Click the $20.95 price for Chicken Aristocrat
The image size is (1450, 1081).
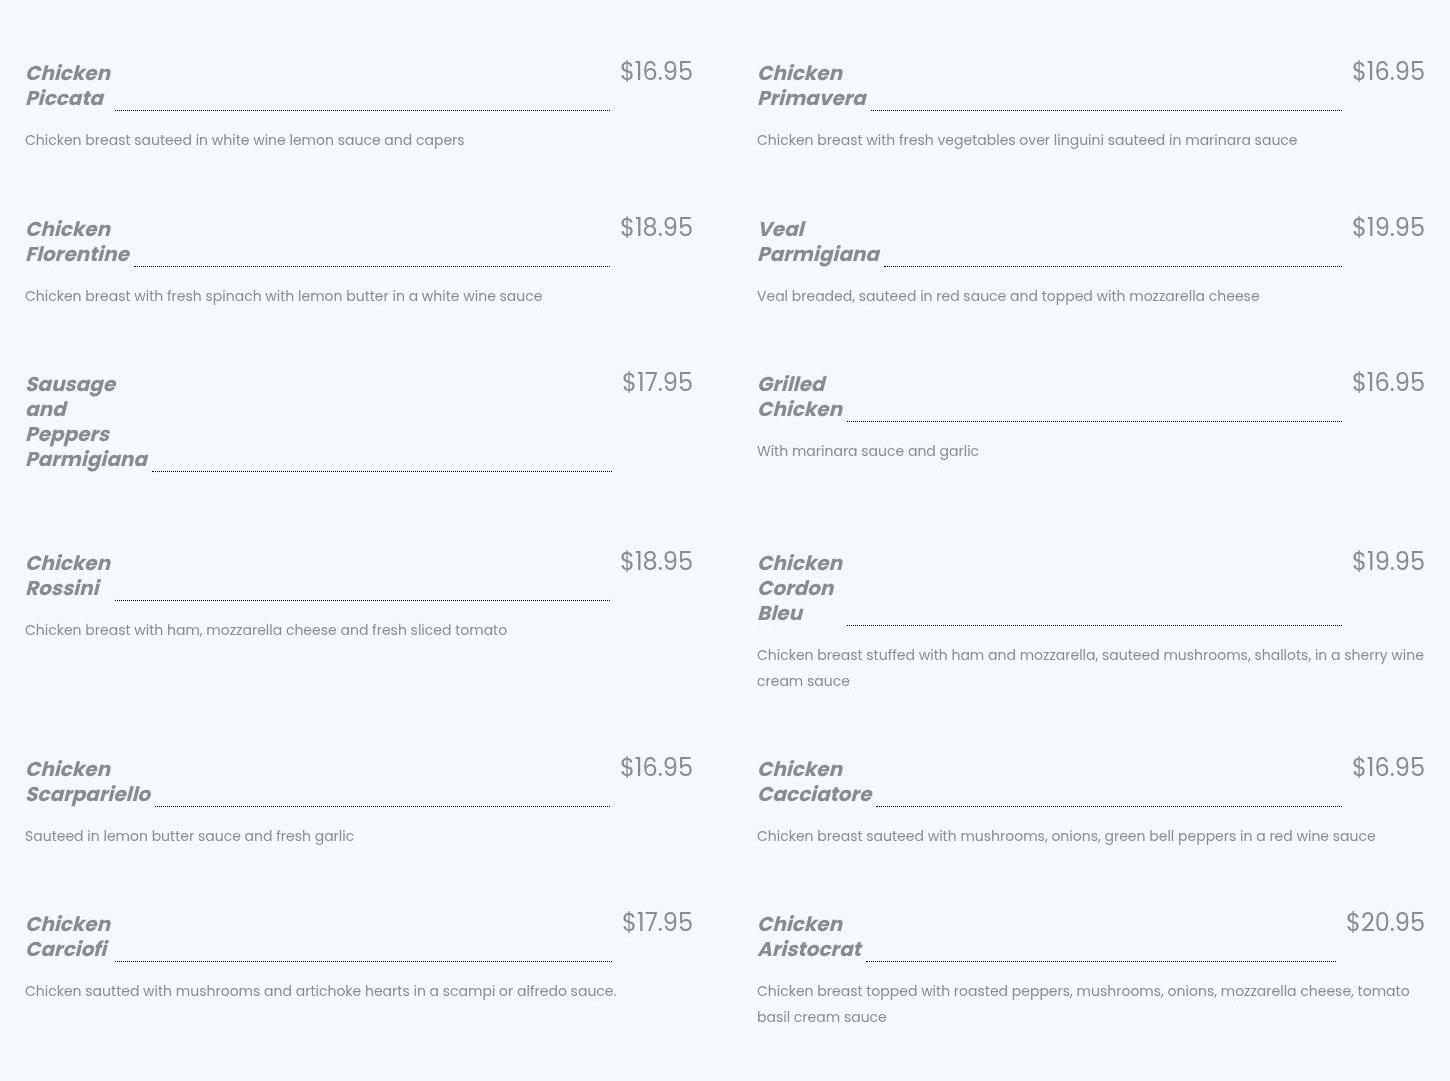pos(1385,922)
